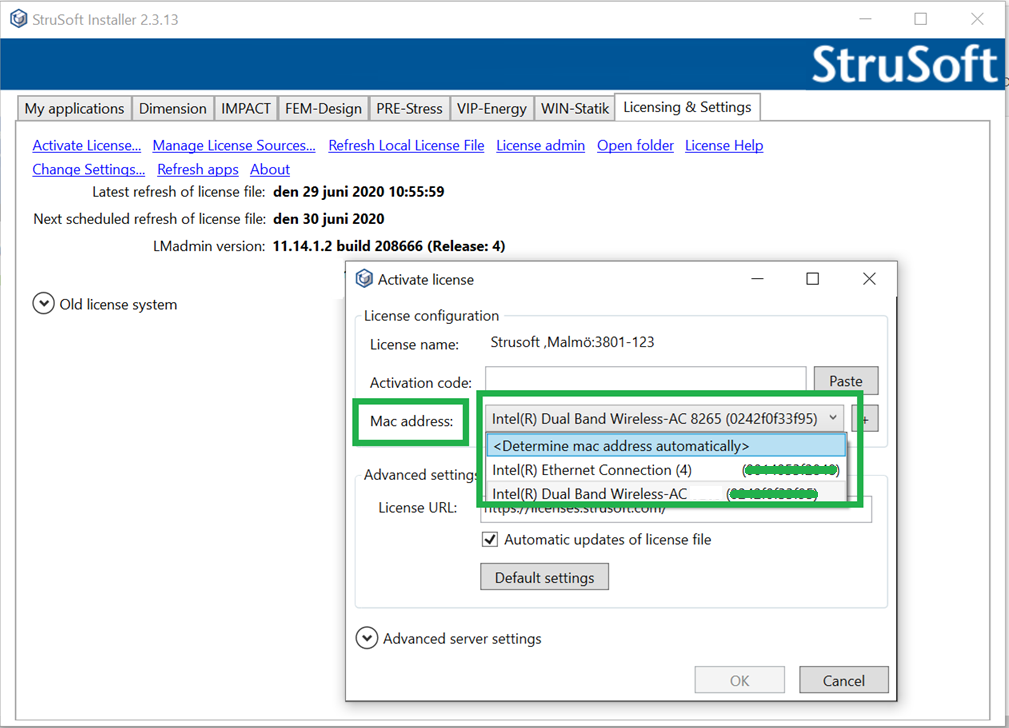The height and width of the screenshot is (728, 1009).
Task: Open the License admin link
Action: [x=541, y=145]
